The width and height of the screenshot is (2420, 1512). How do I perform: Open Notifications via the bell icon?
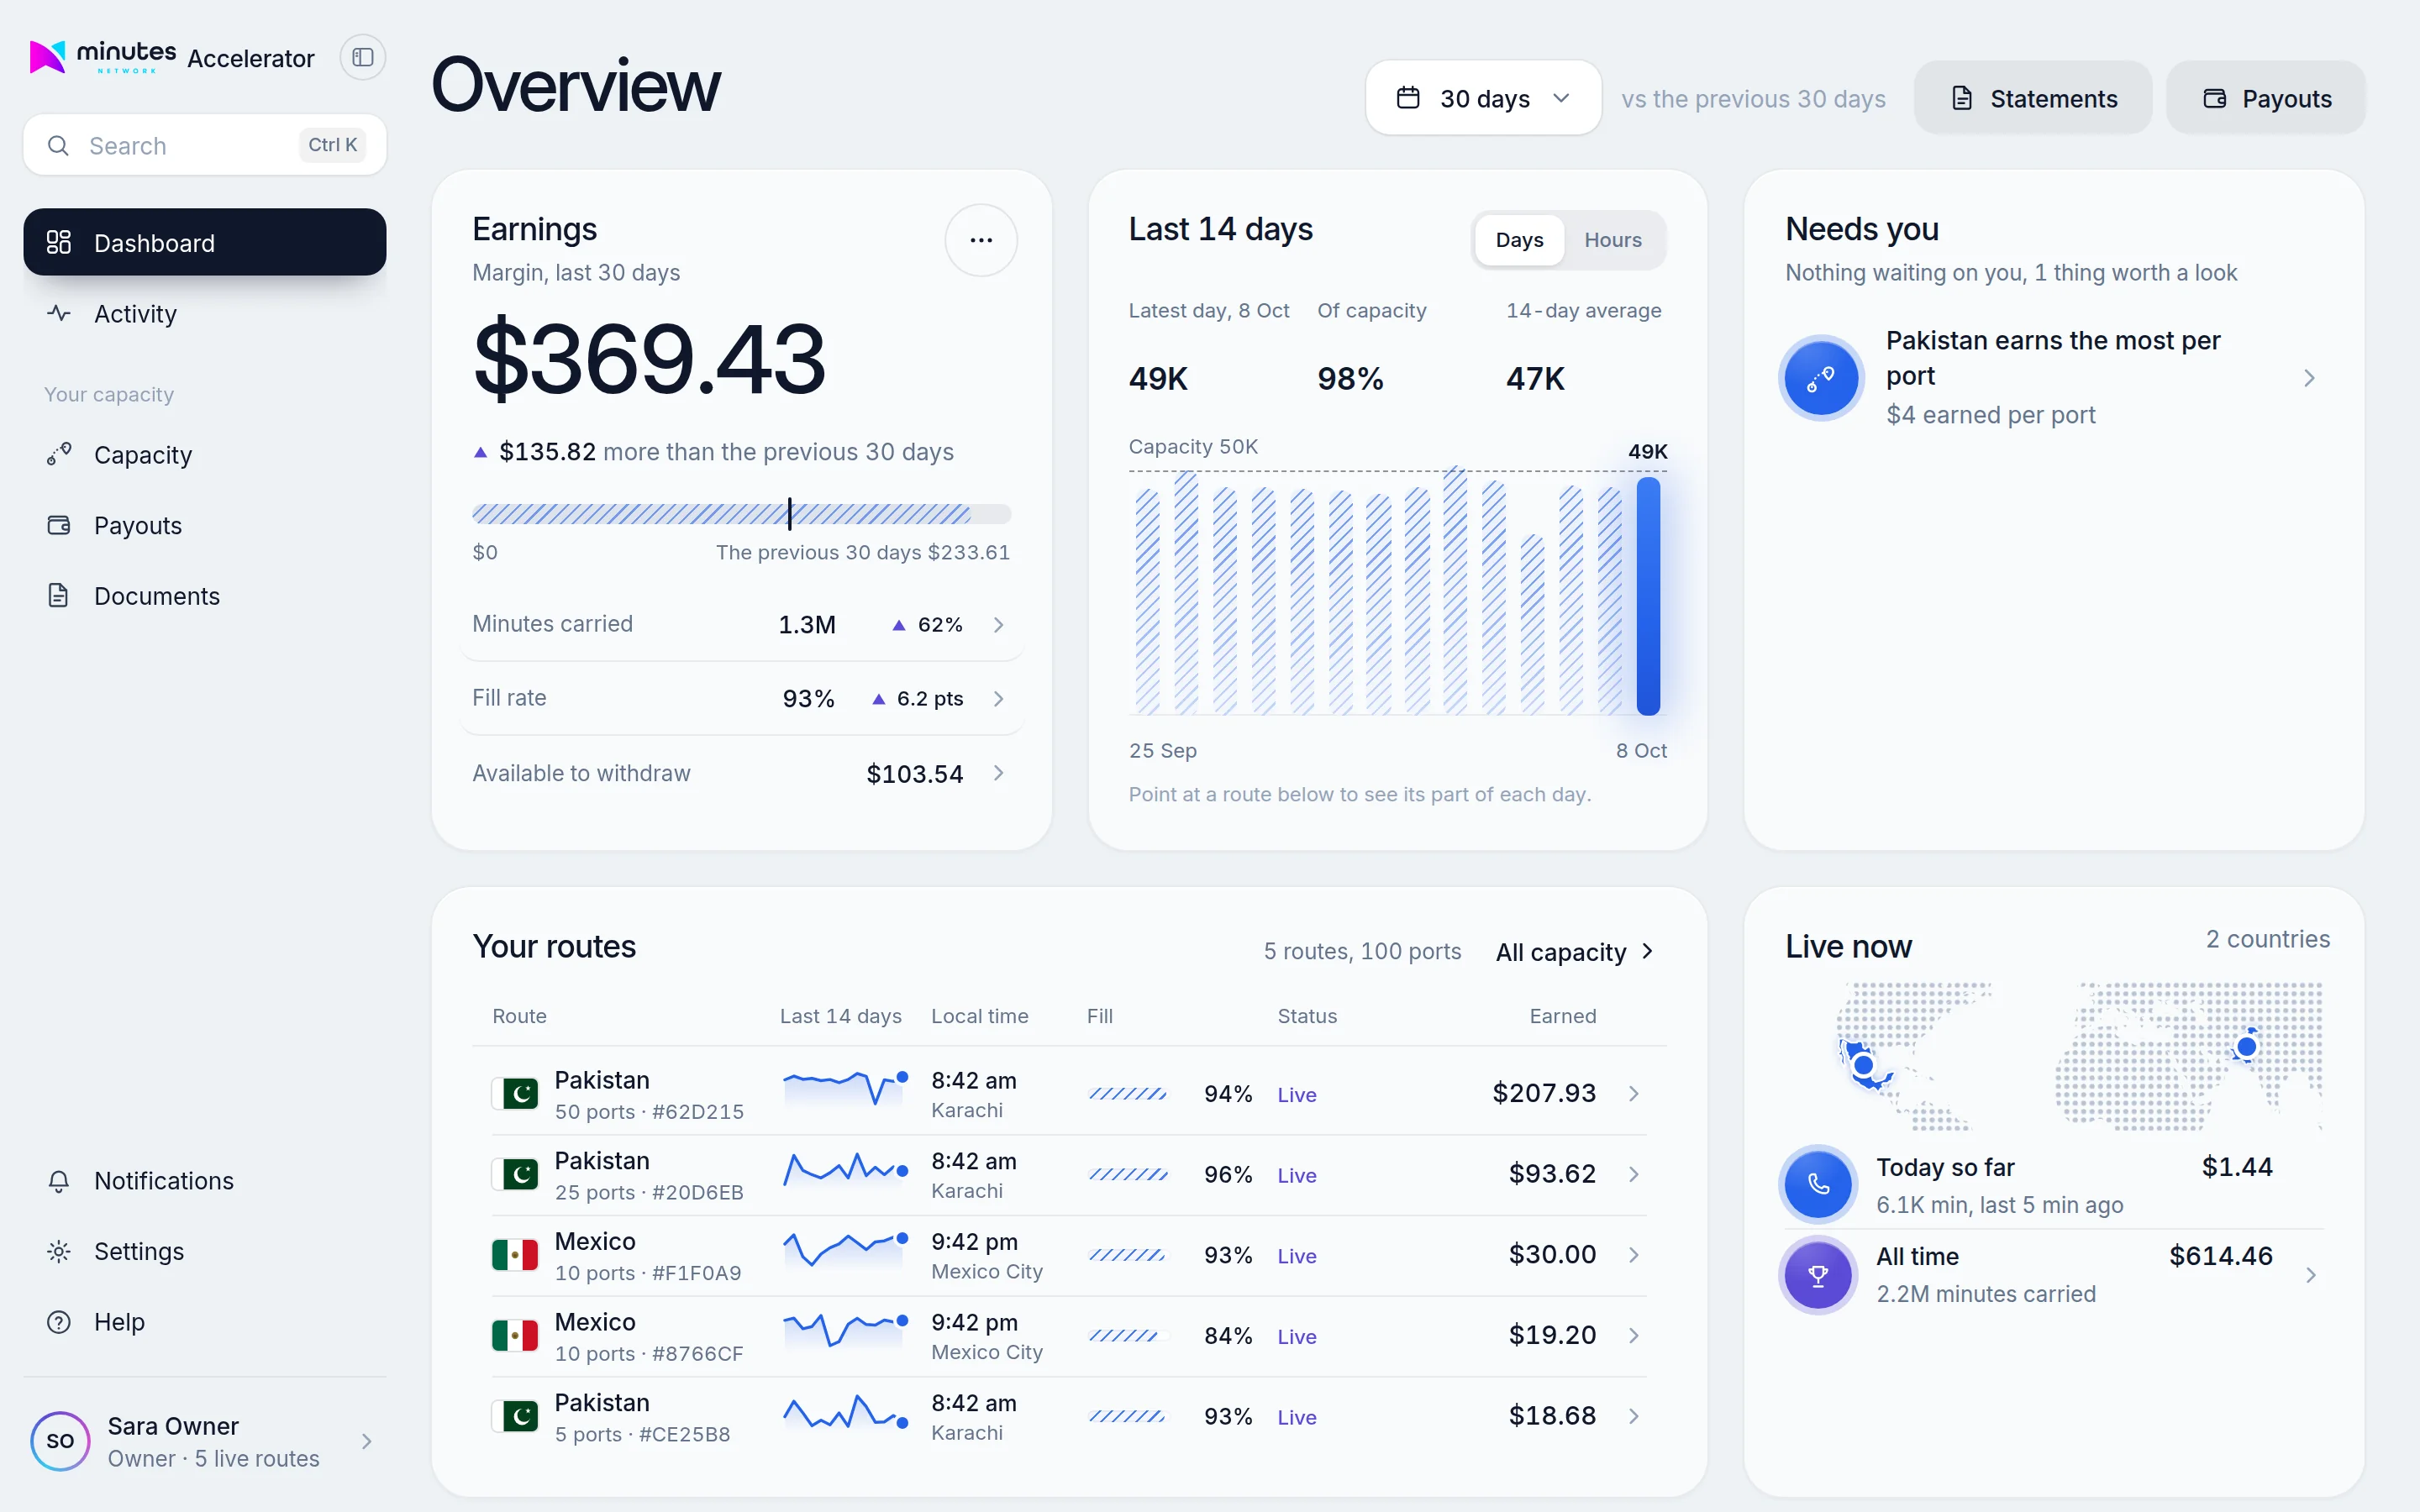[59, 1181]
